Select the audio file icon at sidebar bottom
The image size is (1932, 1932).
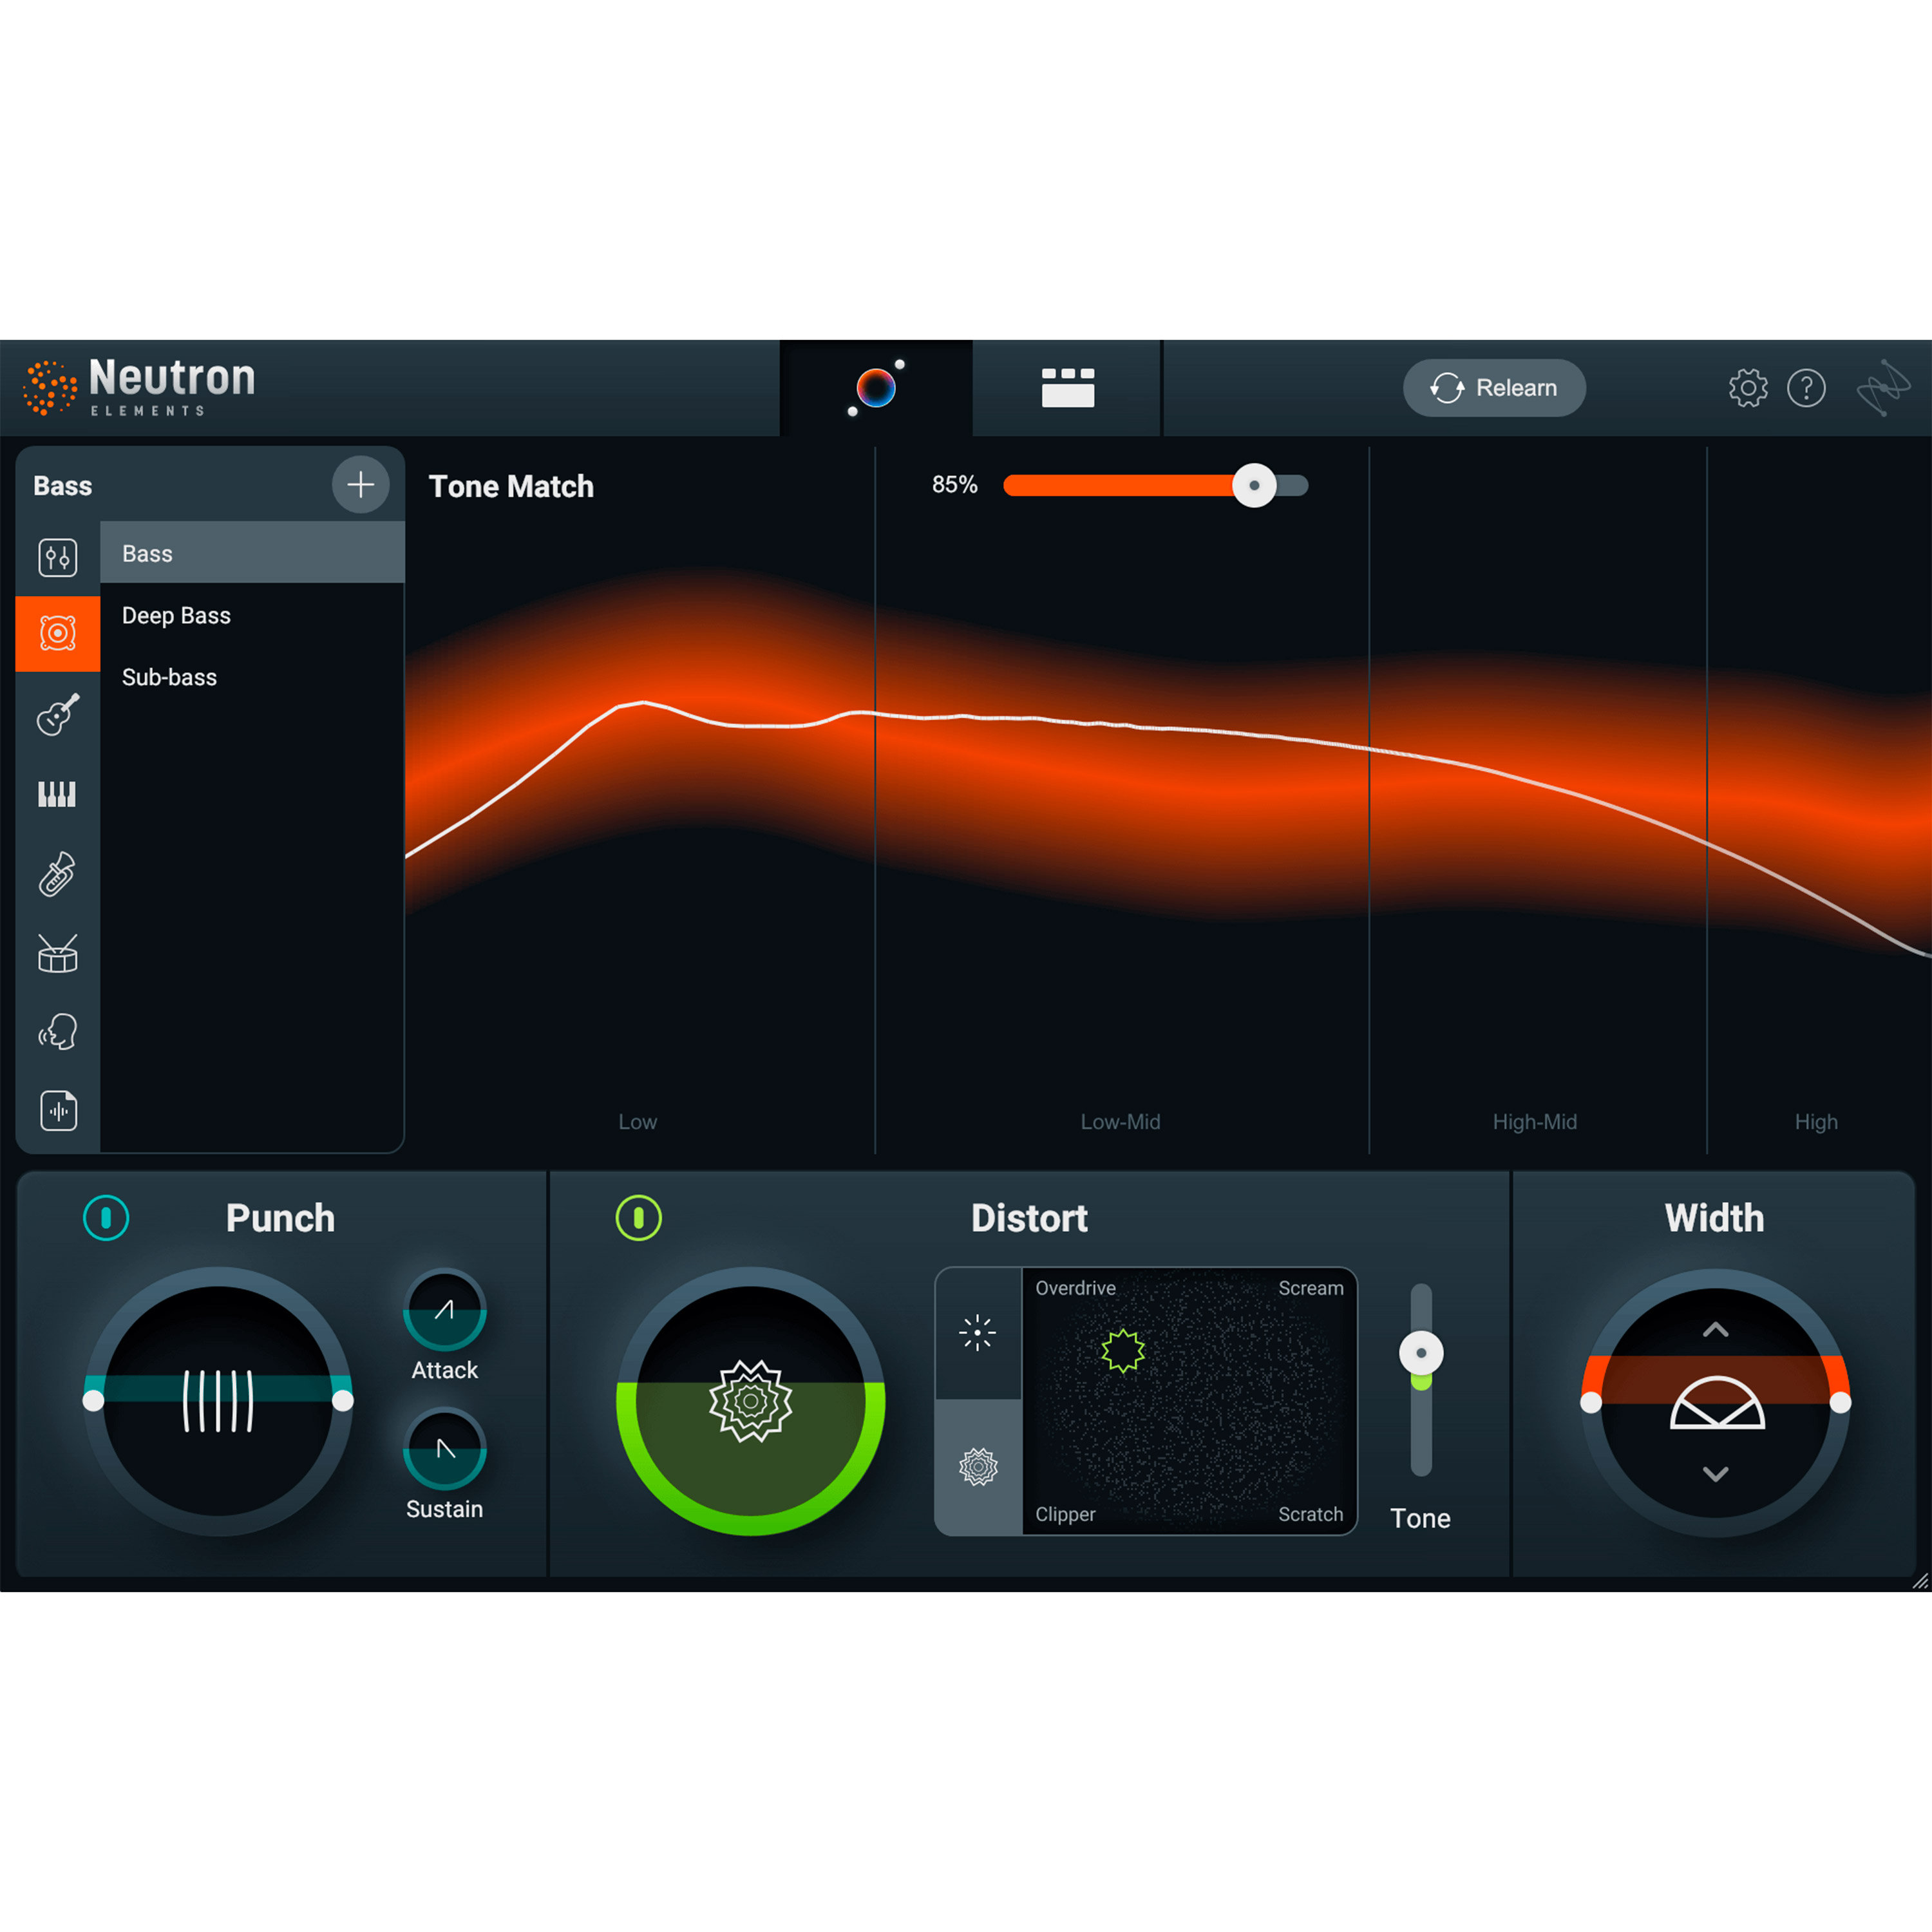pos(57,1111)
